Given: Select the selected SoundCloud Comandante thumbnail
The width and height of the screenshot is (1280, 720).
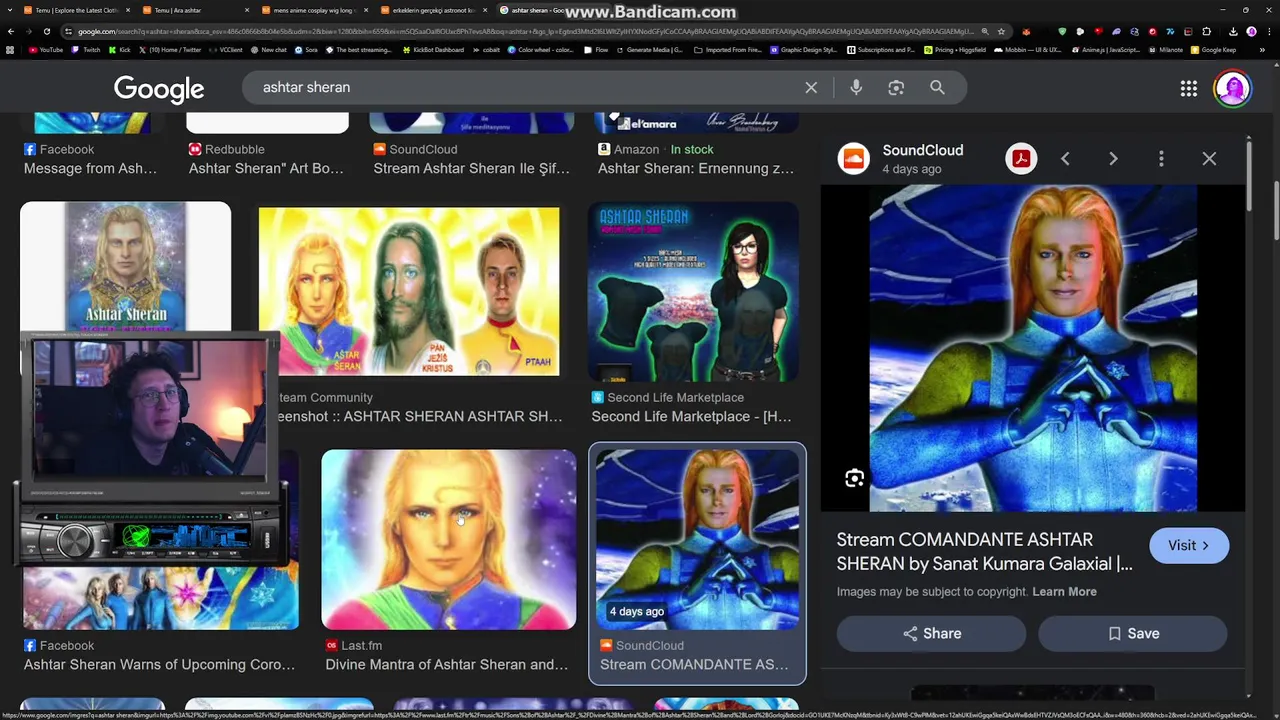Looking at the screenshot, I should point(697,540).
